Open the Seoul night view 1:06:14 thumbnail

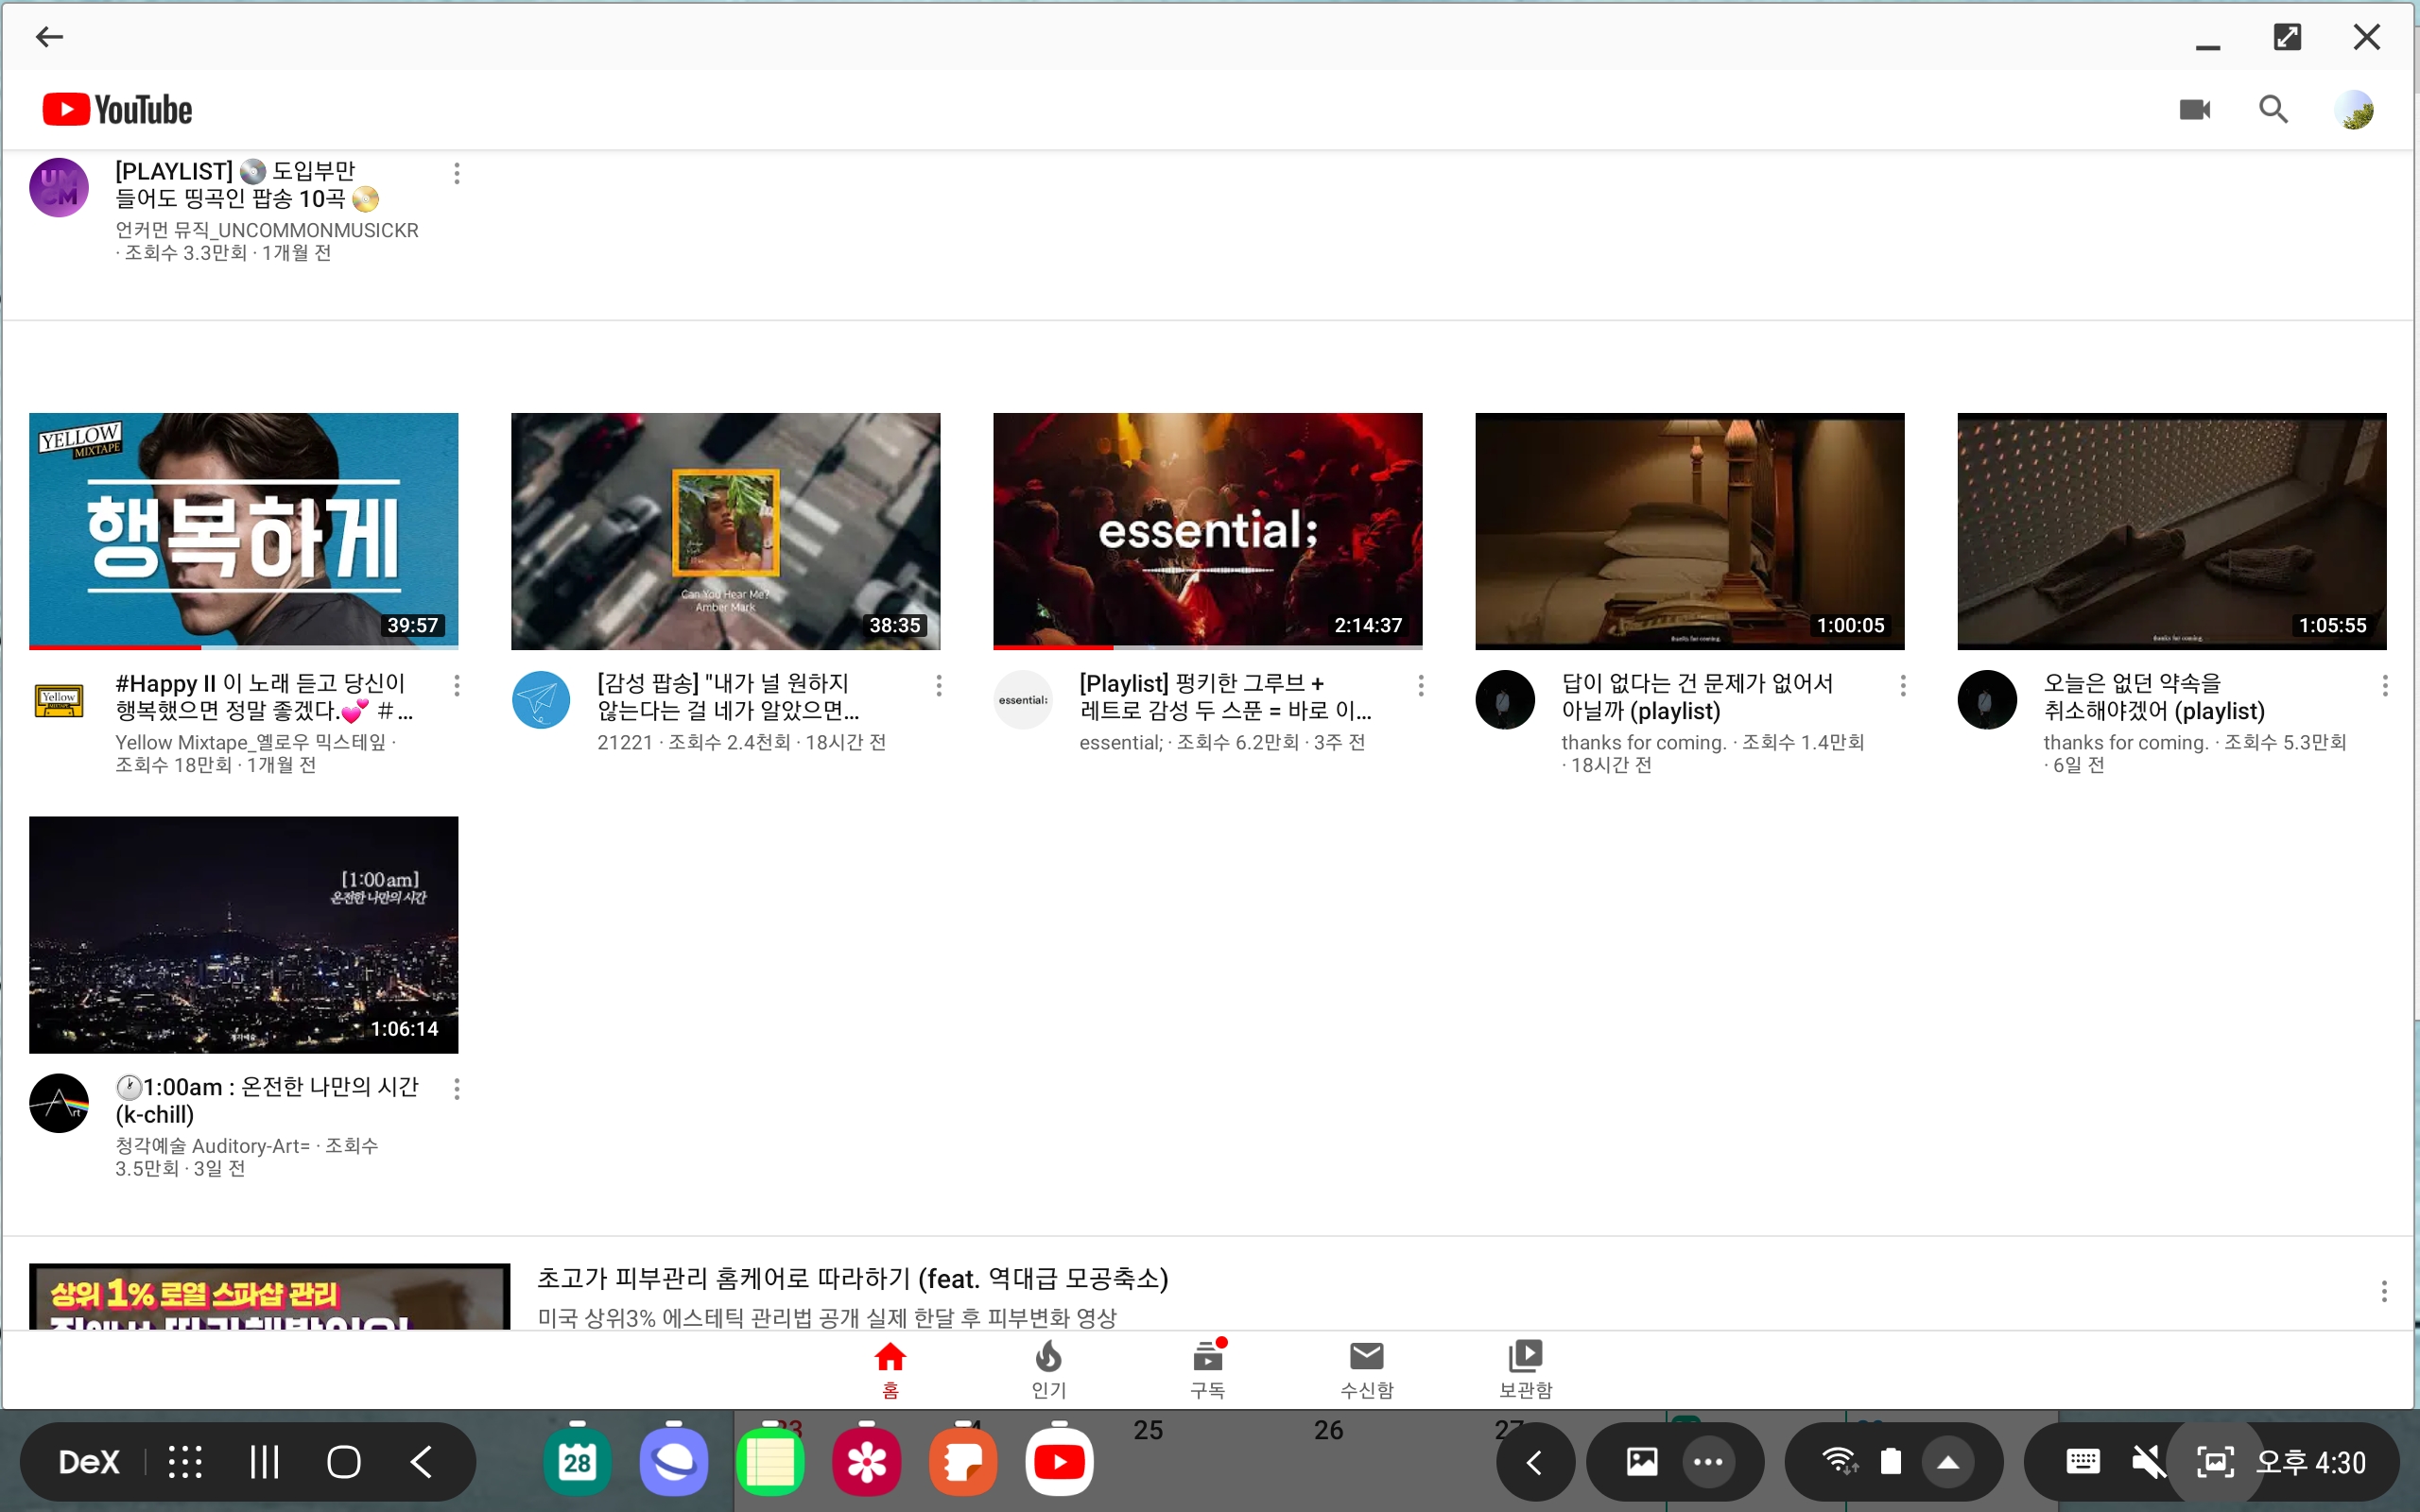point(243,934)
